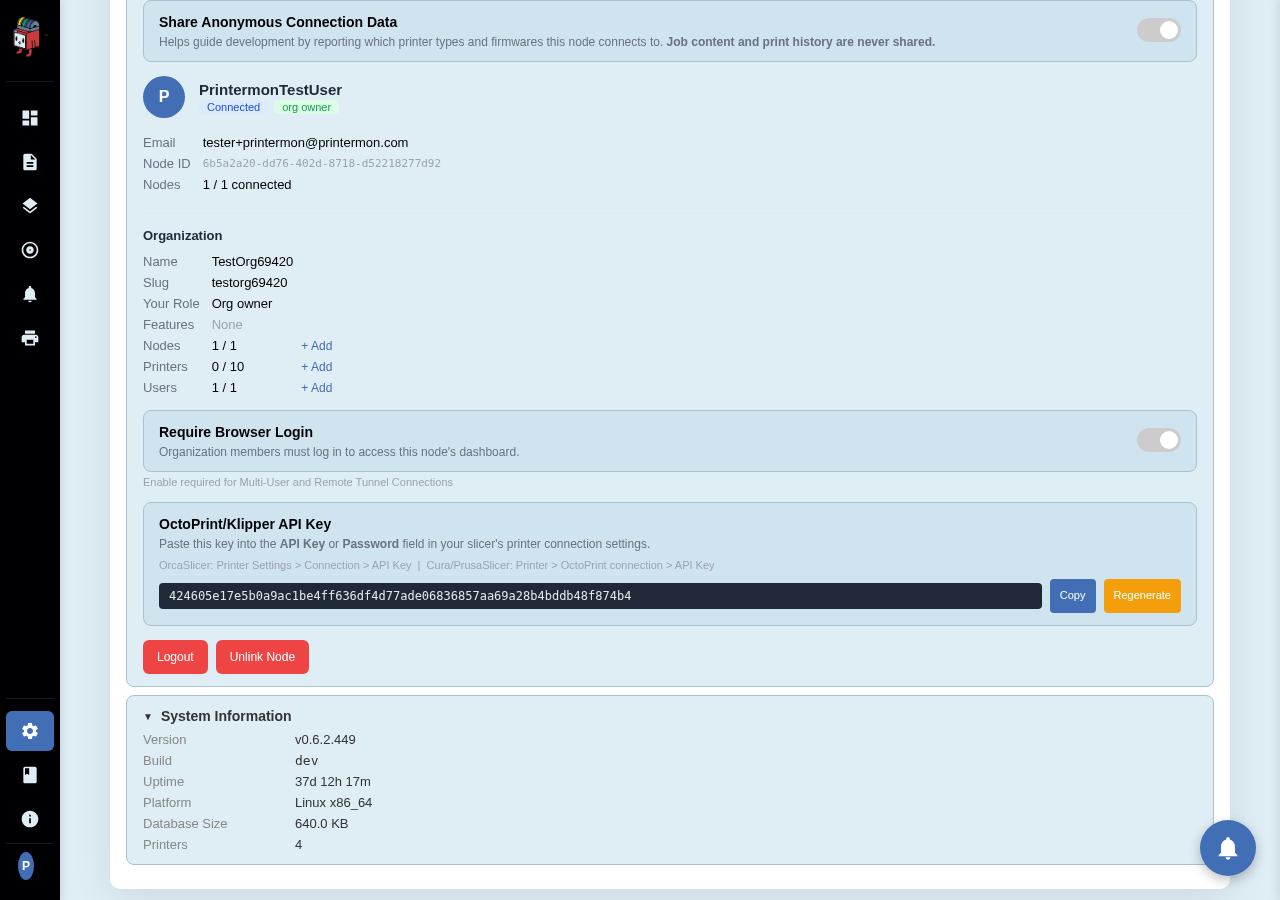Click the printers count 0 / 10
Screen dimensions: 1280x900
click(x=228, y=367)
